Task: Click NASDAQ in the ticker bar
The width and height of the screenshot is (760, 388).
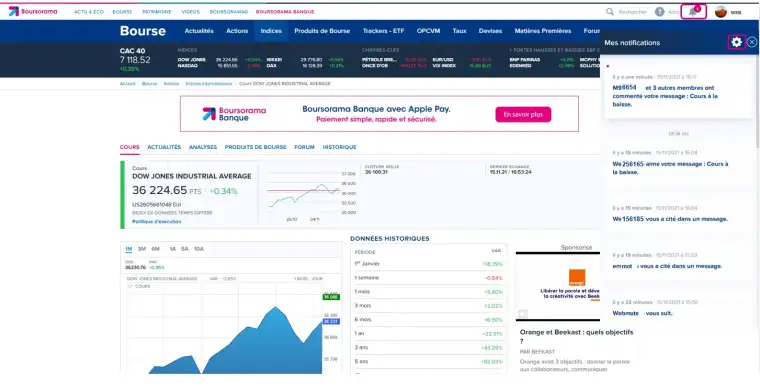Action: 188,65
